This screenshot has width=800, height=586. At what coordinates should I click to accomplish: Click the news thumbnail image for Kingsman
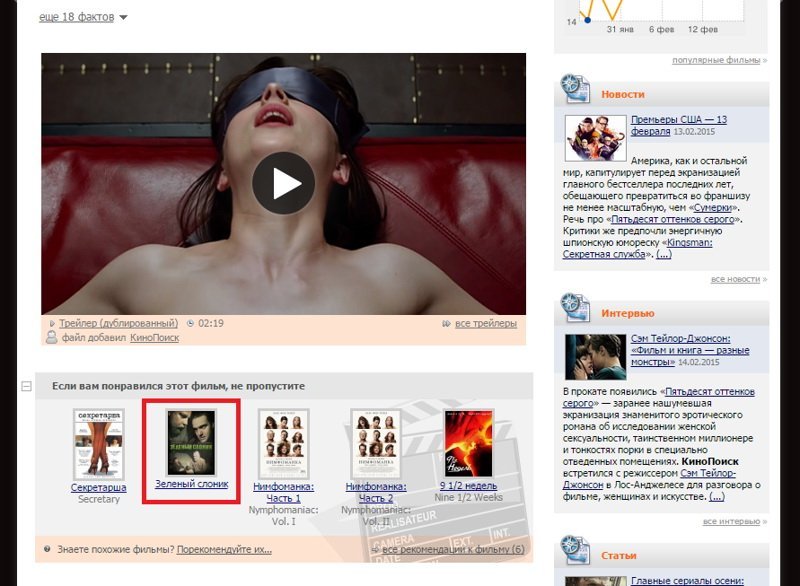(595, 138)
